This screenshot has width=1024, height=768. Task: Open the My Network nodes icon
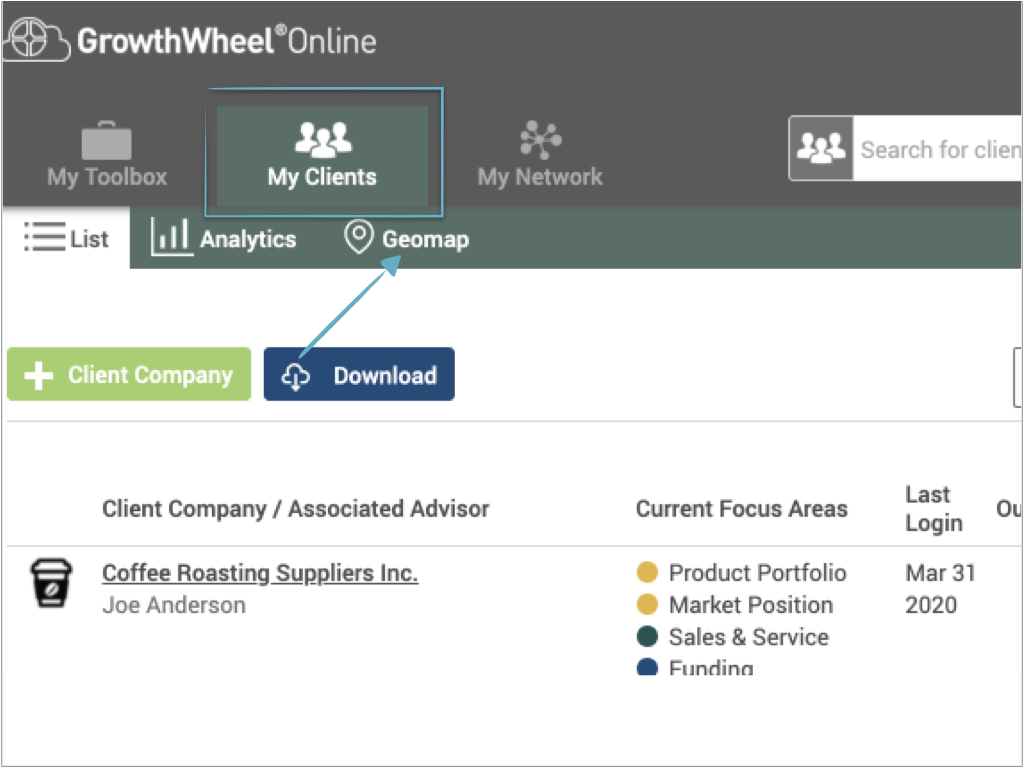pos(540,140)
